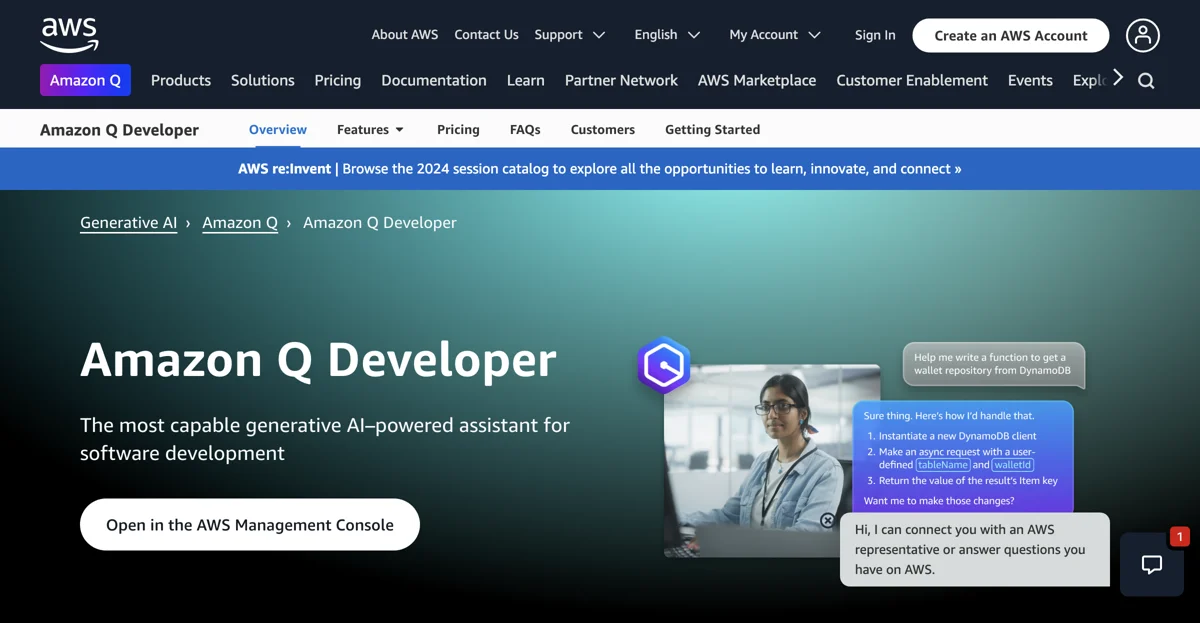Click the Sign In link
The width and height of the screenshot is (1200, 623).
(x=875, y=35)
